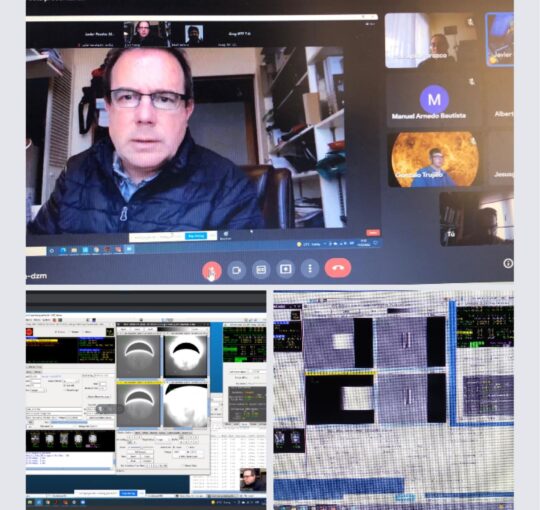The height and width of the screenshot is (510, 540).
Task: Click the black panel with white rectangle
Action: coord(340,399)
